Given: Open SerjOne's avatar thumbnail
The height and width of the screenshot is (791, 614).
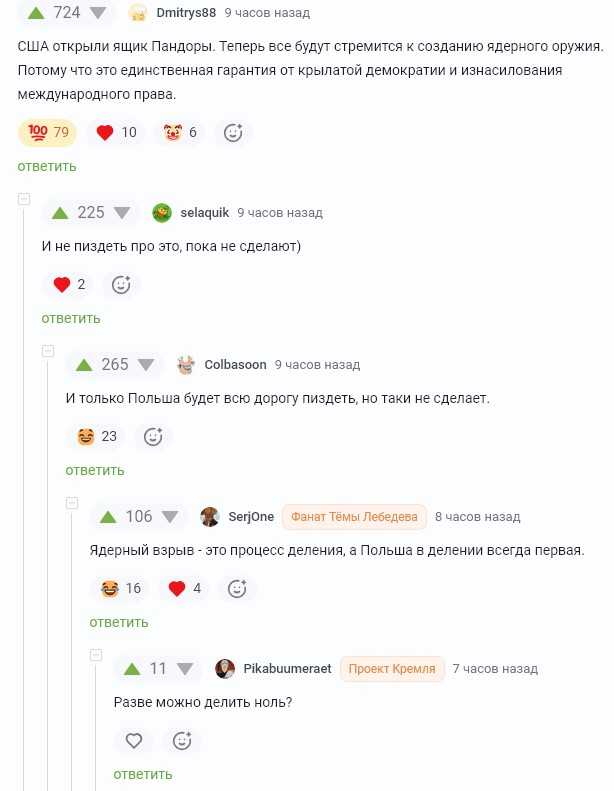Looking at the screenshot, I should [x=210, y=517].
